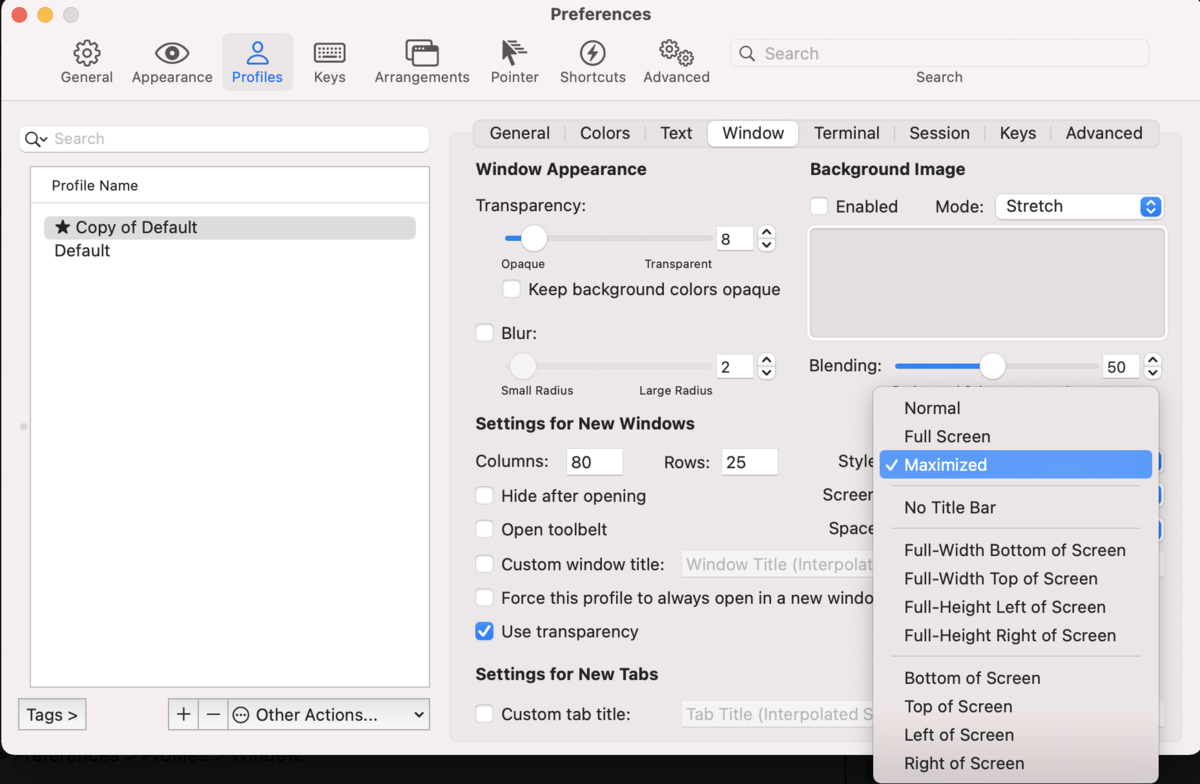Open the background Mode Stretch dropdown
The width and height of the screenshot is (1200, 784).
coord(1079,206)
